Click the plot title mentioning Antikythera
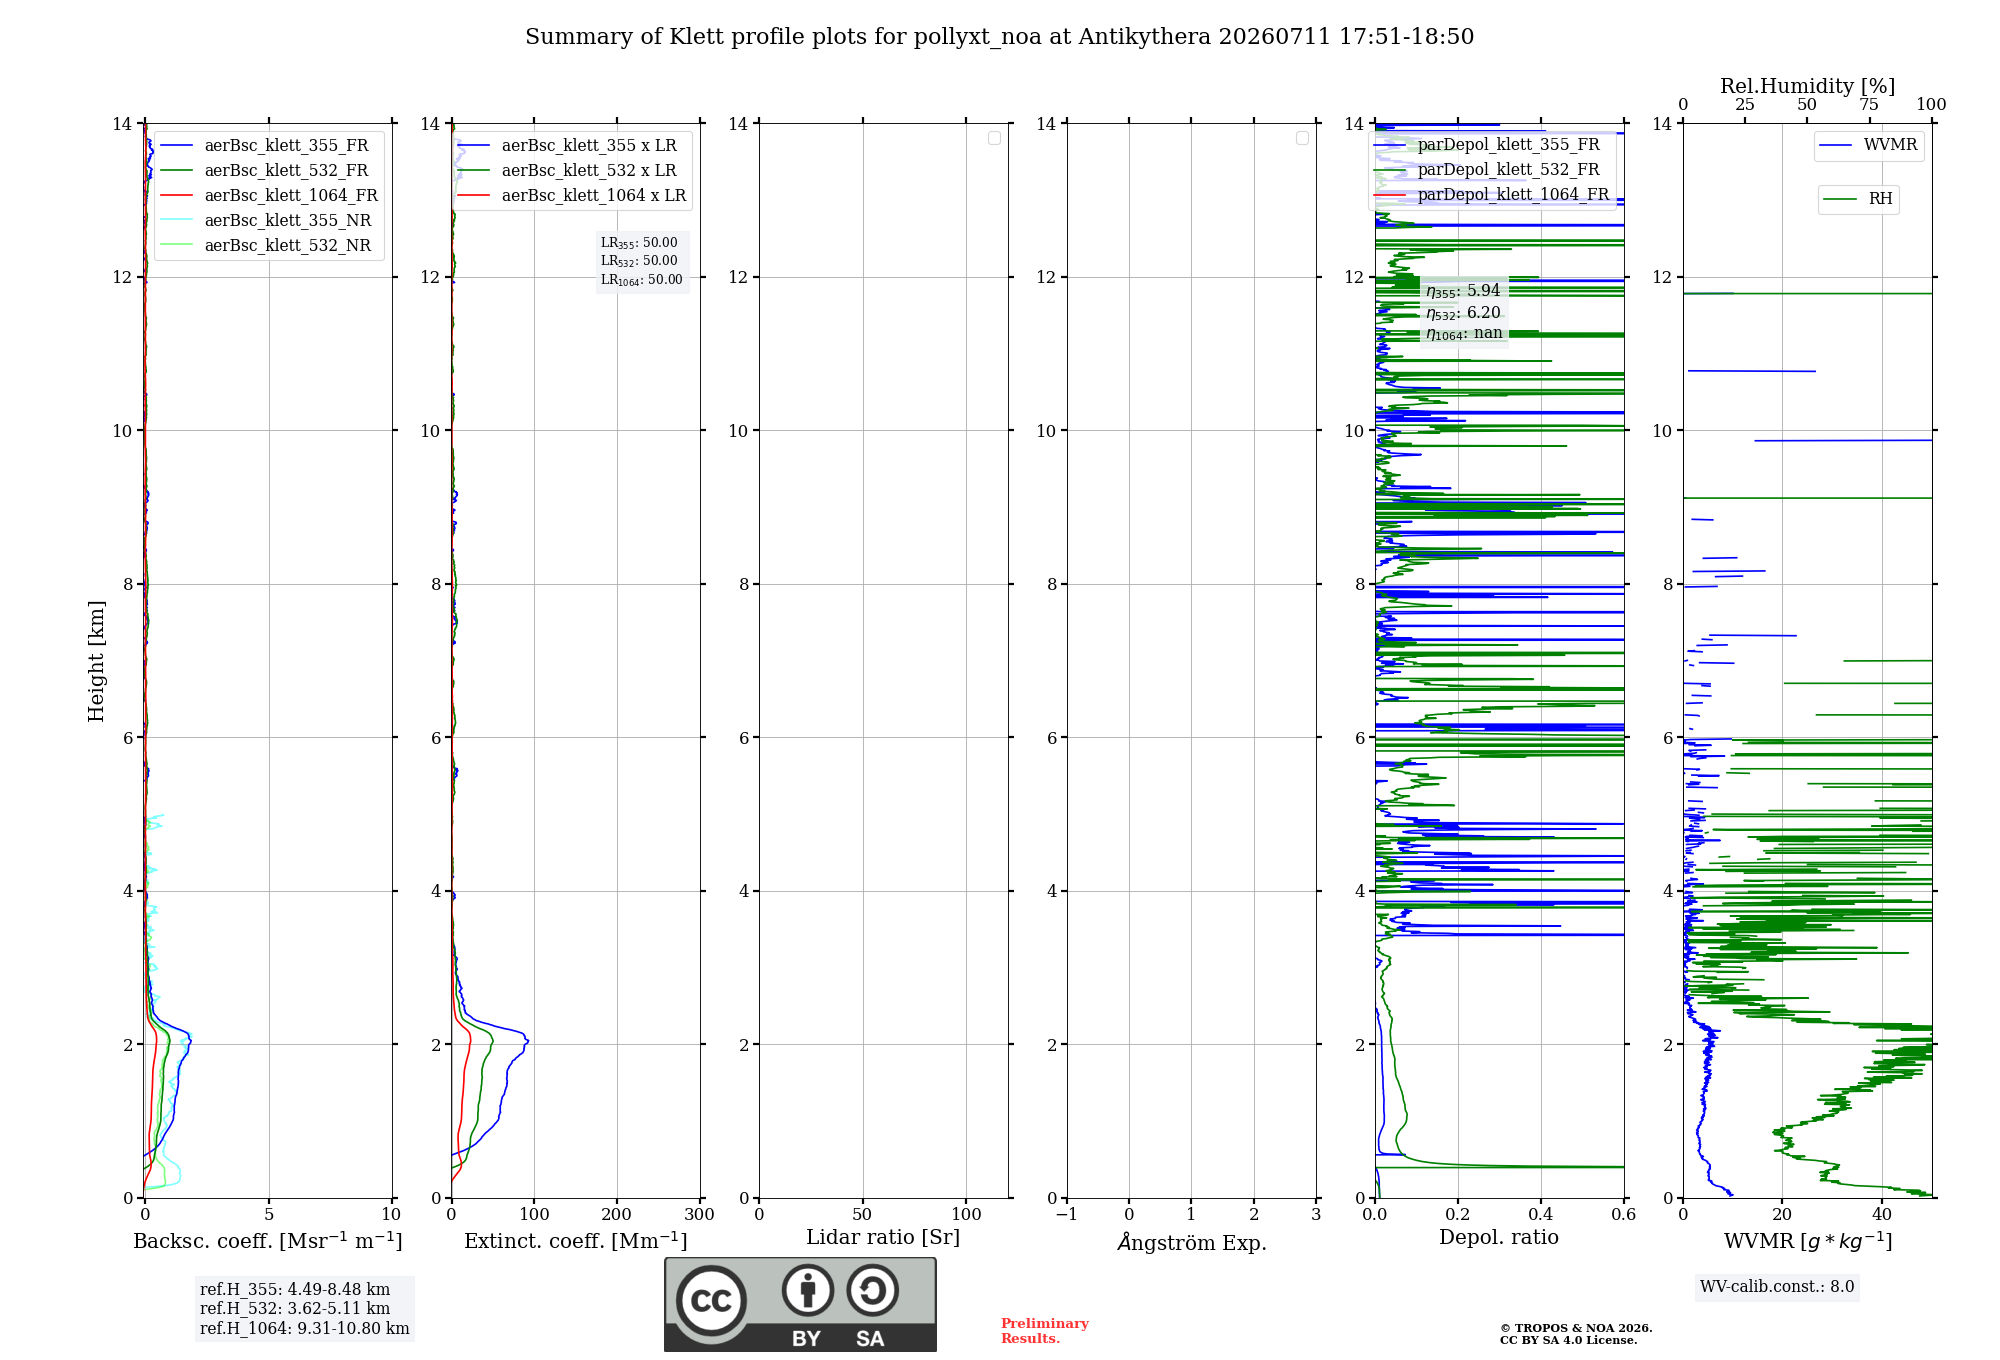The height and width of the screenshot is (1360, 2000). click(x=999, y=37)
